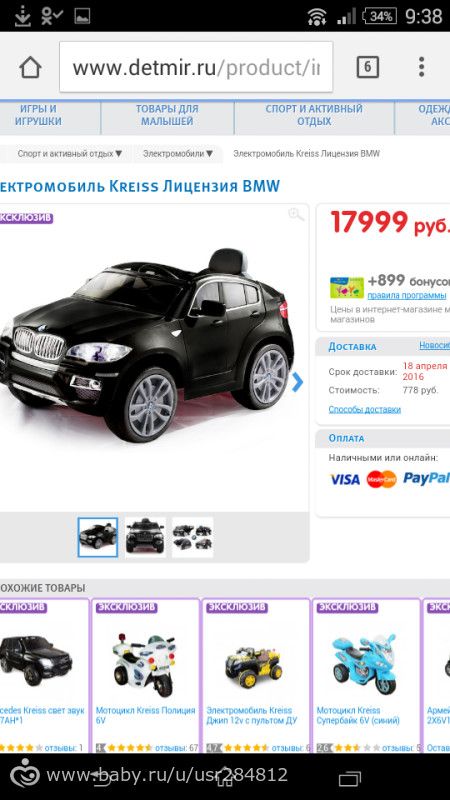Select the third thumbnail with multiple views
This screenshot has width=450, height=800.
tap(192, 537)
